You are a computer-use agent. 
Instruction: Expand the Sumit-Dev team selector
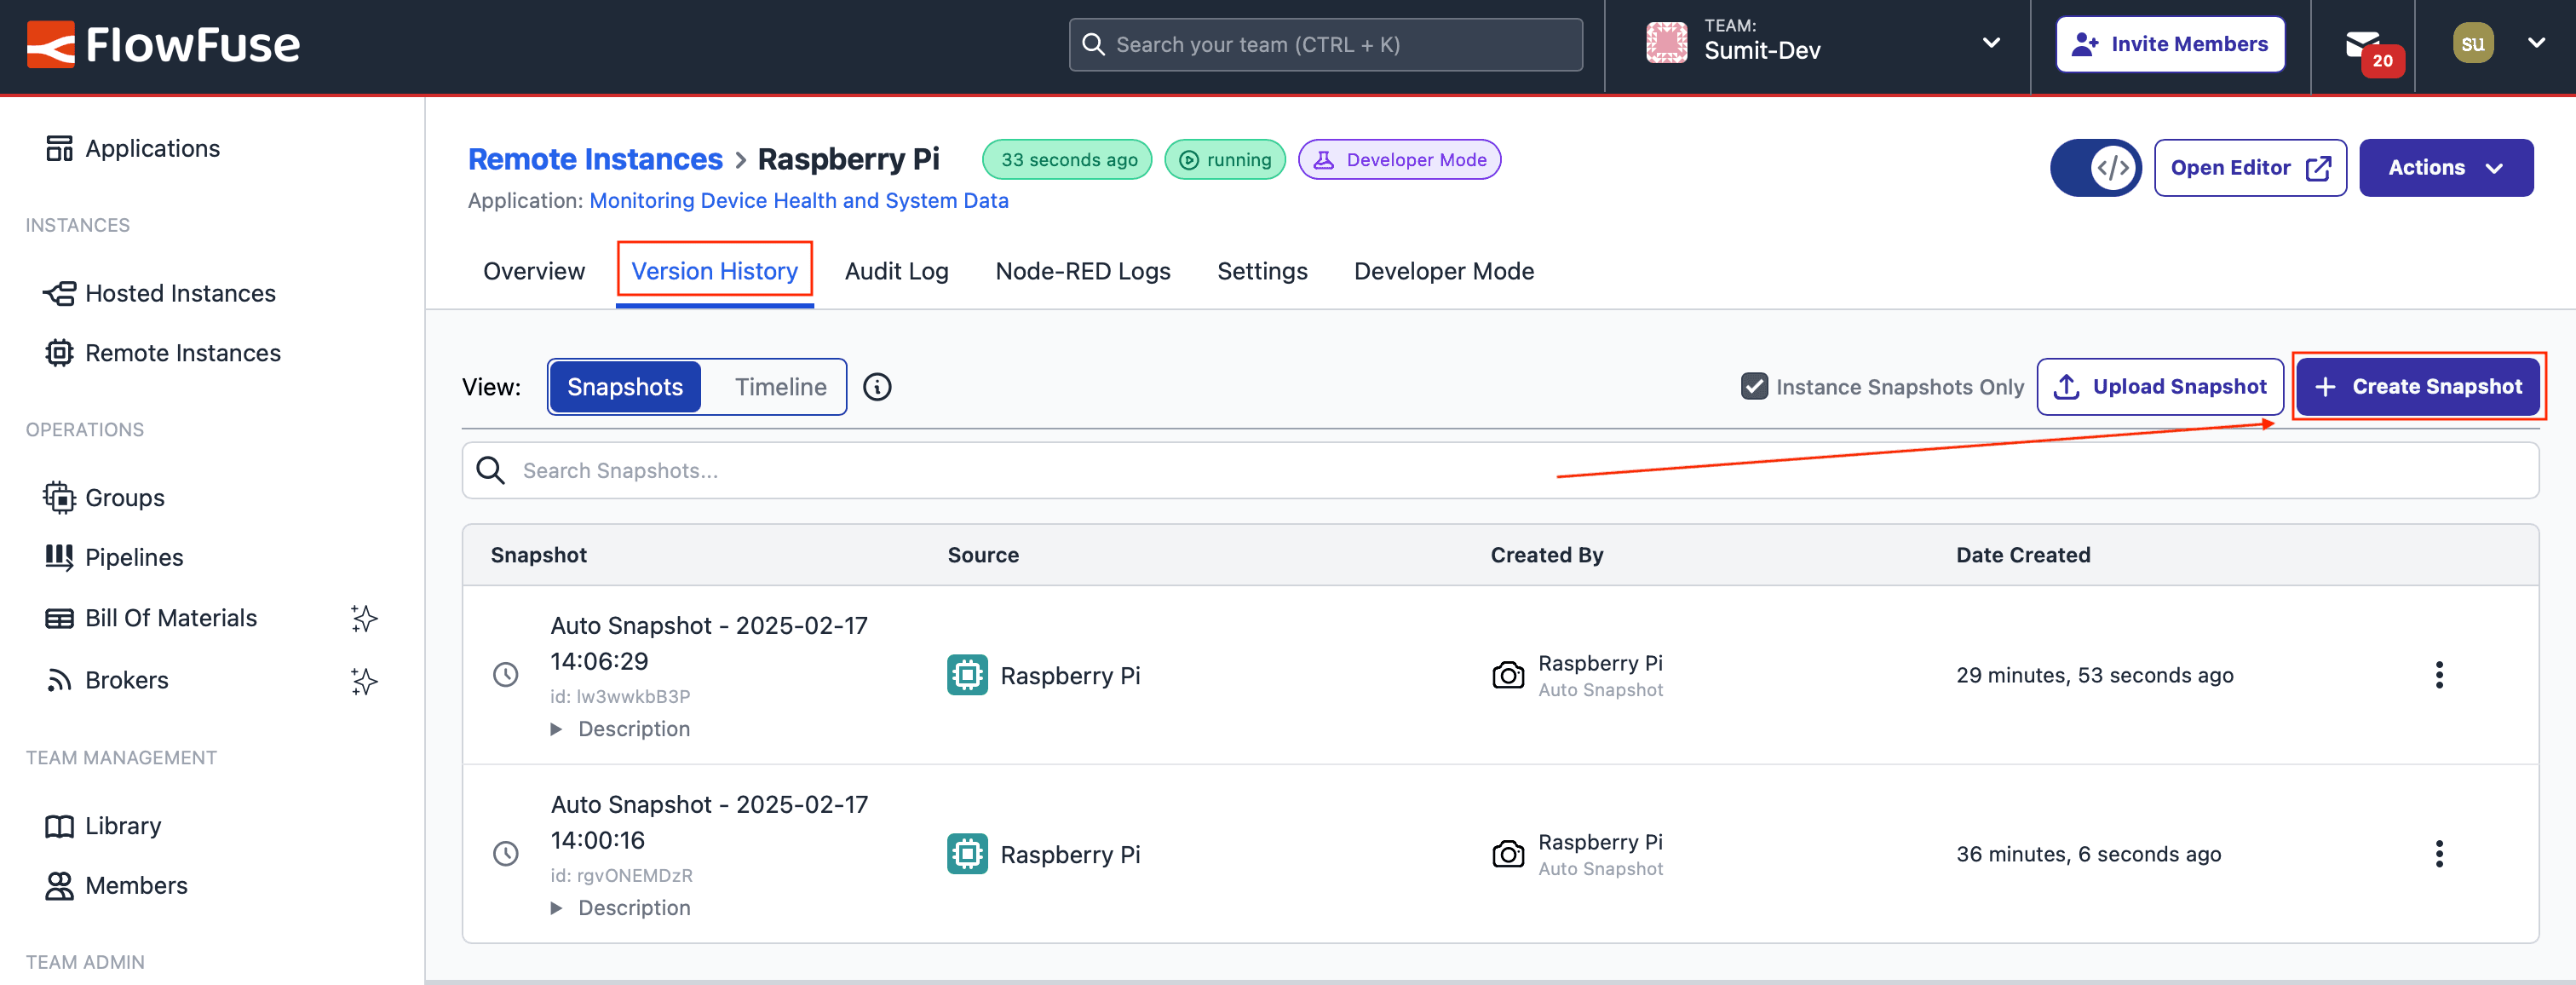[1990, 44]
